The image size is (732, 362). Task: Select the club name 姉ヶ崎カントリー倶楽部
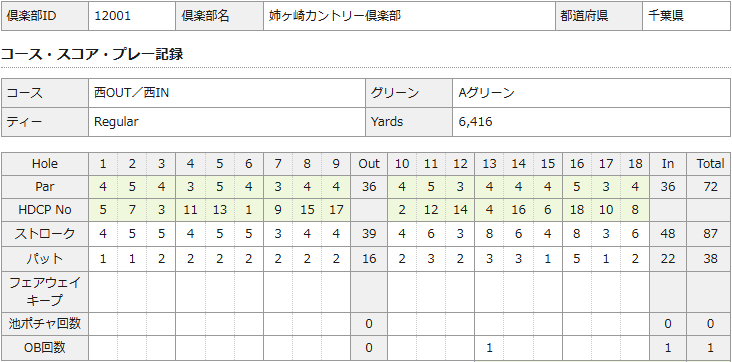[335, 16]
